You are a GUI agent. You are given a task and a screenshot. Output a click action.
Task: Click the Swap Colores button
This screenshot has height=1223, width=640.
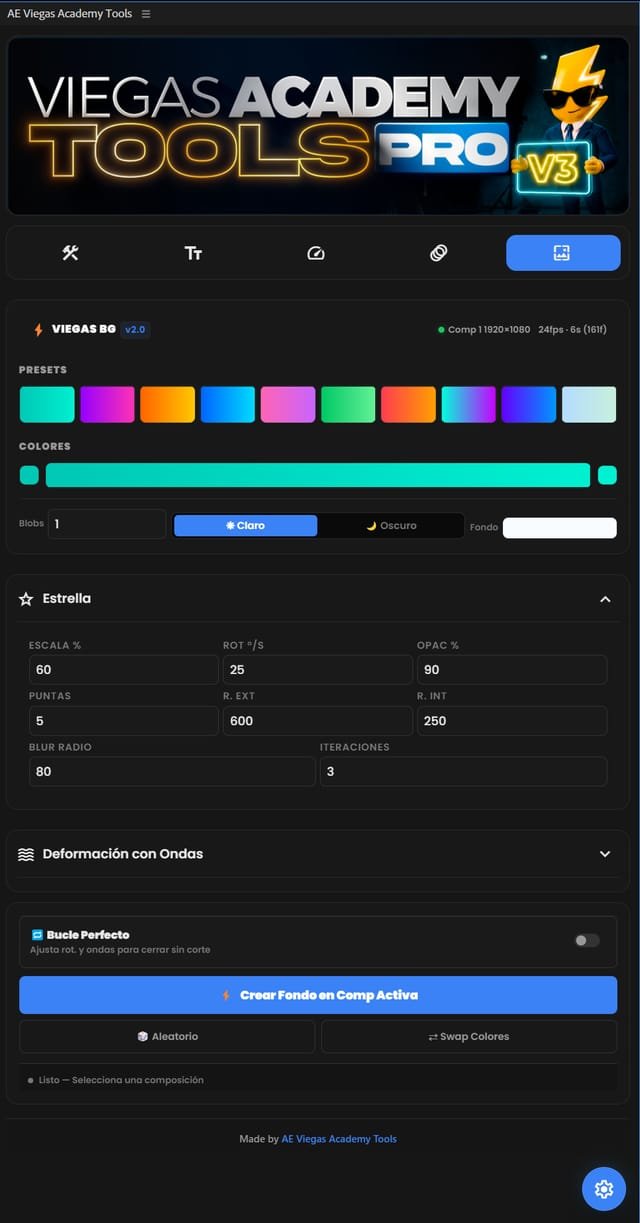pos(469,1037)
